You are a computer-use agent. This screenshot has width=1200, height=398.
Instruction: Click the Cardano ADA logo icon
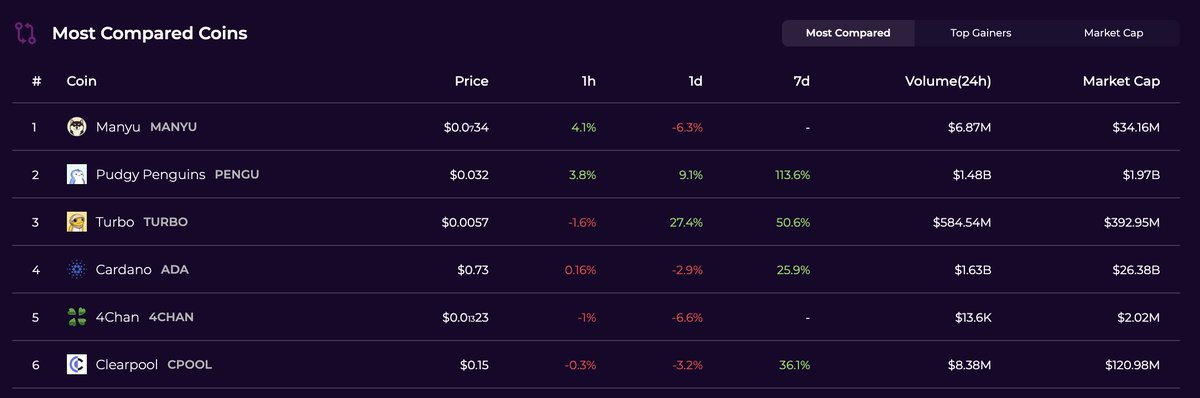[x=77, y=269]
